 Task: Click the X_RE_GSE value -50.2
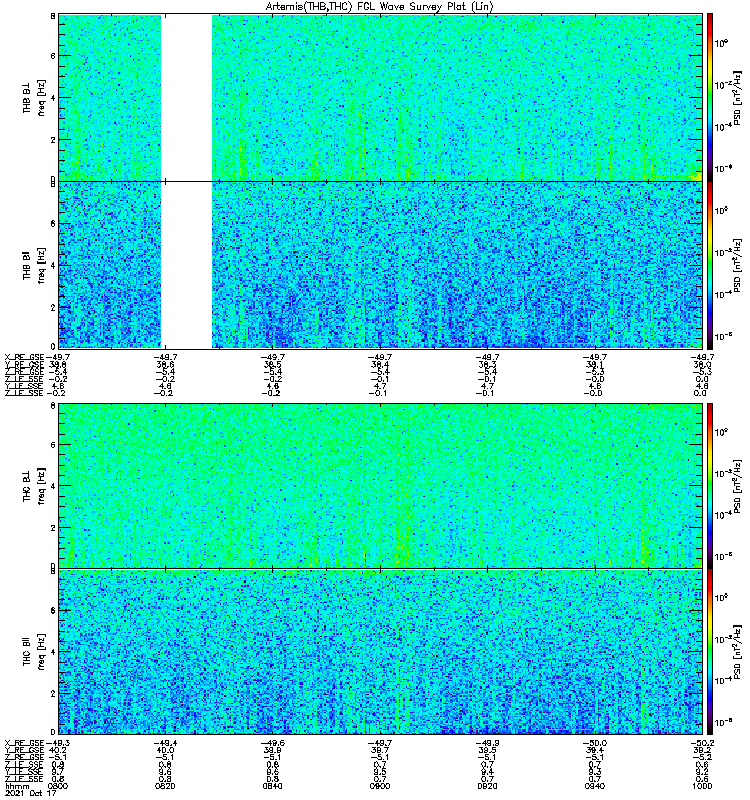click(x=702, y=743)
